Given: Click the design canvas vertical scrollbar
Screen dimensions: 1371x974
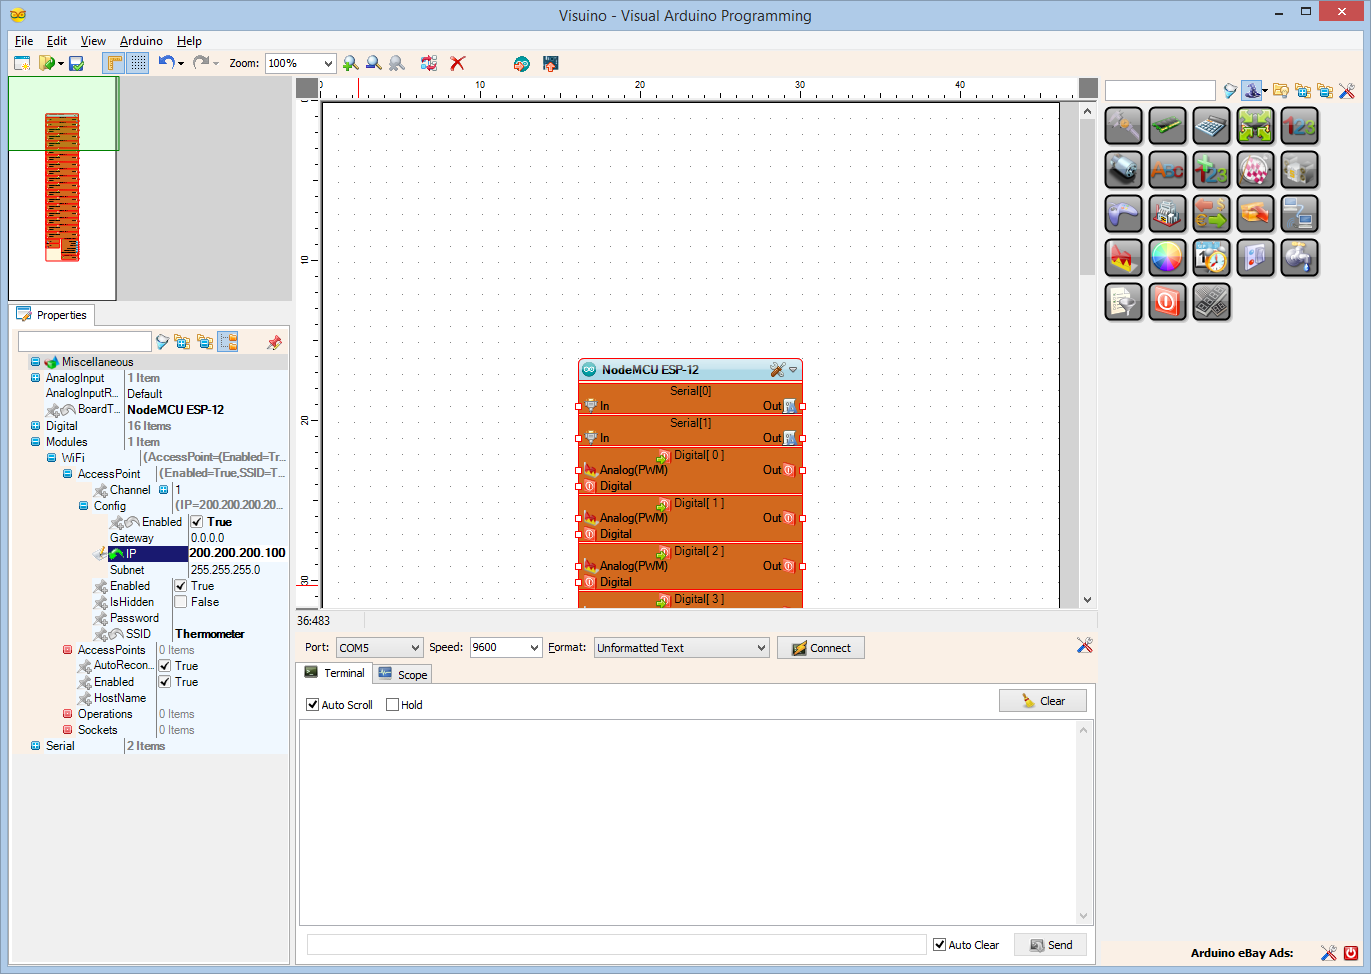Looking at the screenshot, I should (x=1088, y=354).
